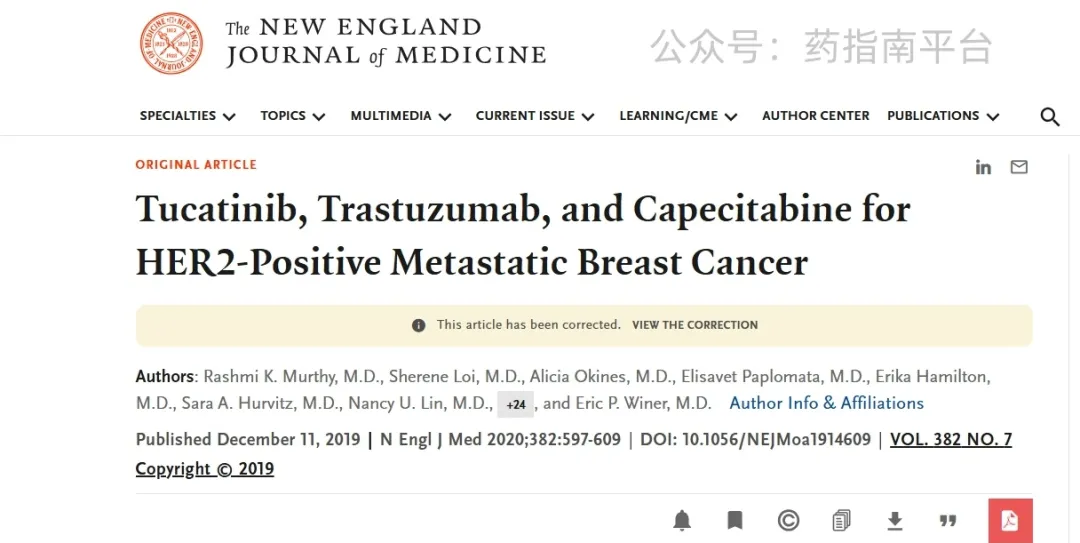The width and height of the screenshot is (1080, 543).
Task: Open permissions via copyright circle icon
Action: coord(788,520)
